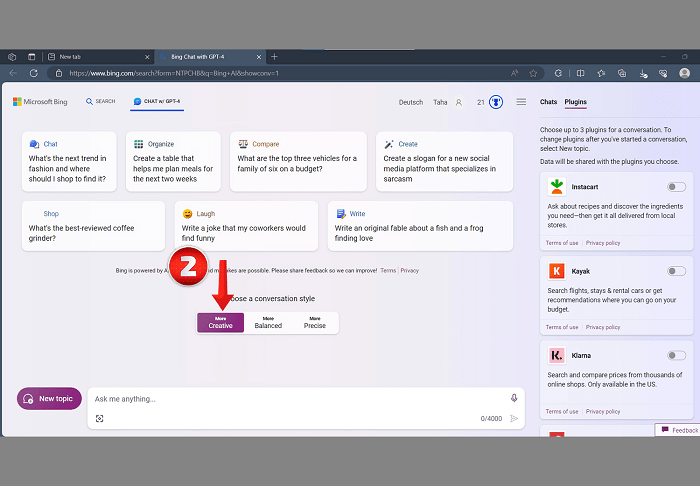Open collections icon in toolbar
The image size is (700, 486).
622,73
